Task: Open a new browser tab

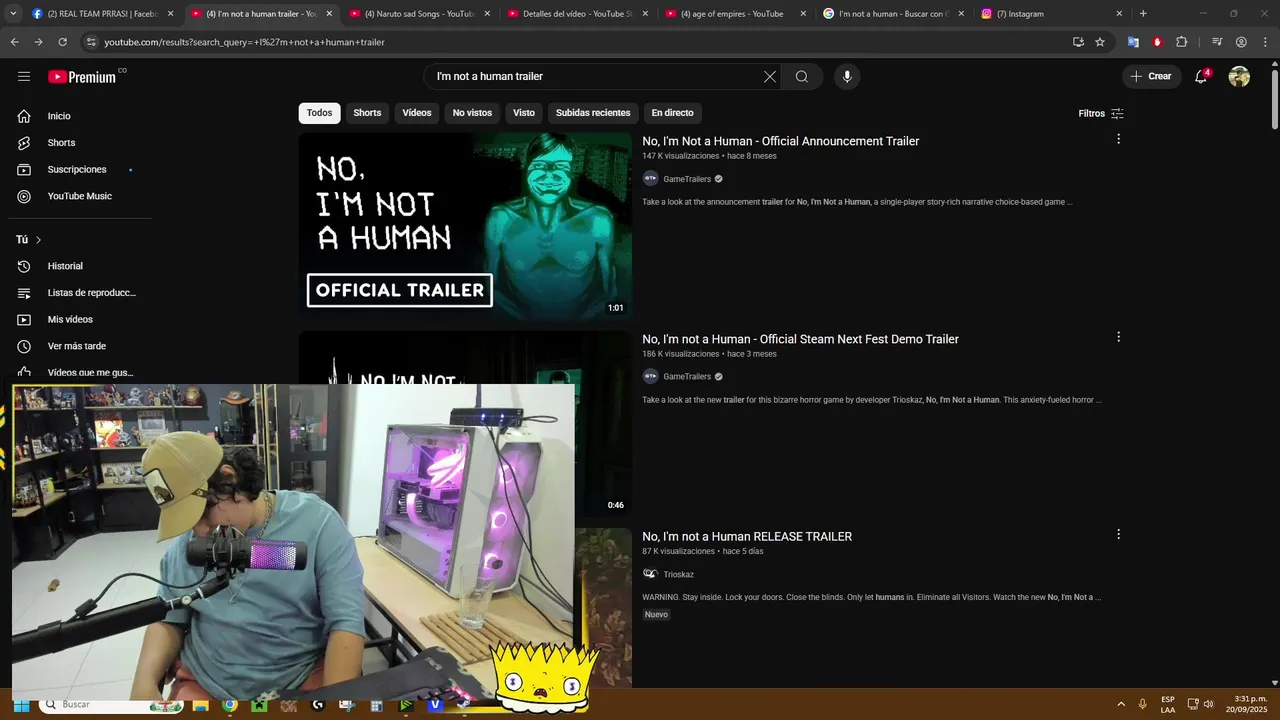Action: pos(1143,14)
